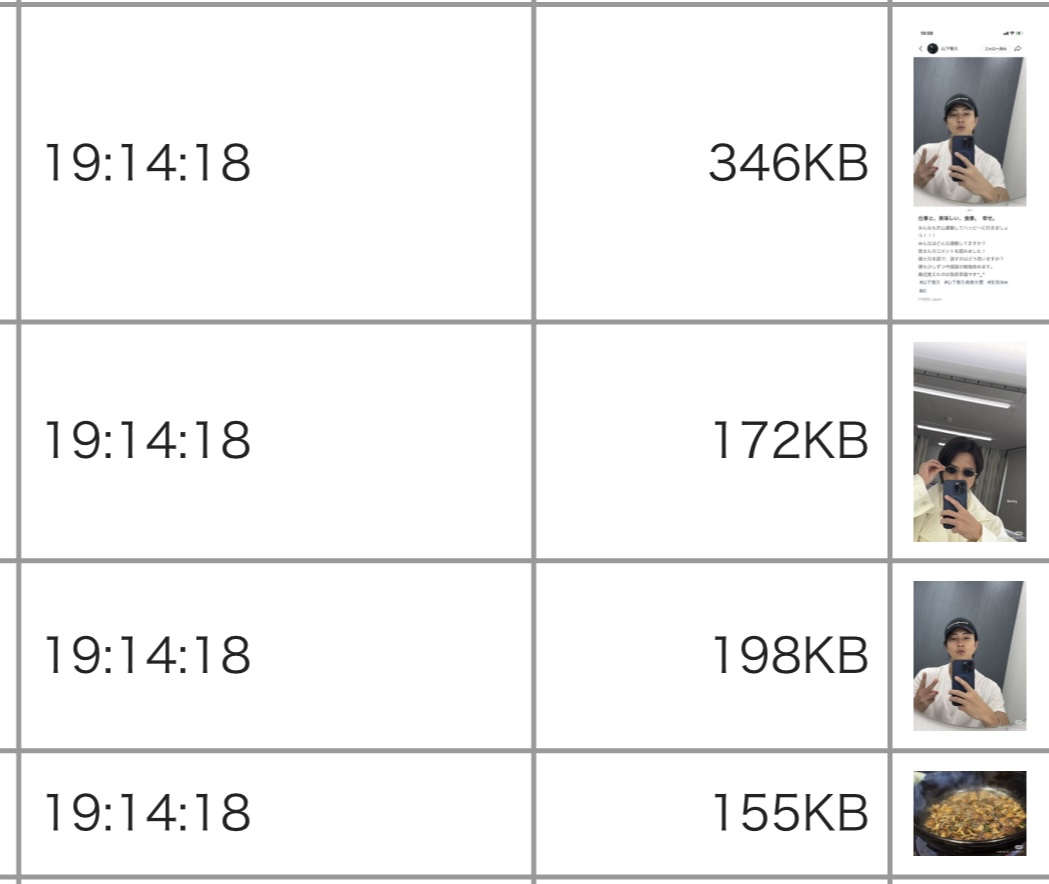
Task: Tap the back arrow in the 346KB thumbnail
Action: pos(921,49)
